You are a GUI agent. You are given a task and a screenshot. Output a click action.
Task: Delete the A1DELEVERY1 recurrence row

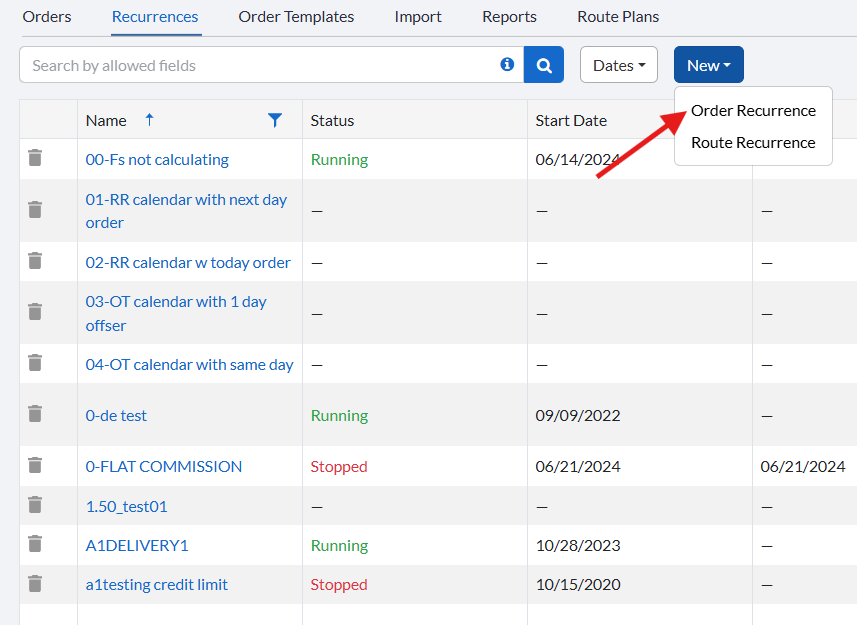pos(35,544)
